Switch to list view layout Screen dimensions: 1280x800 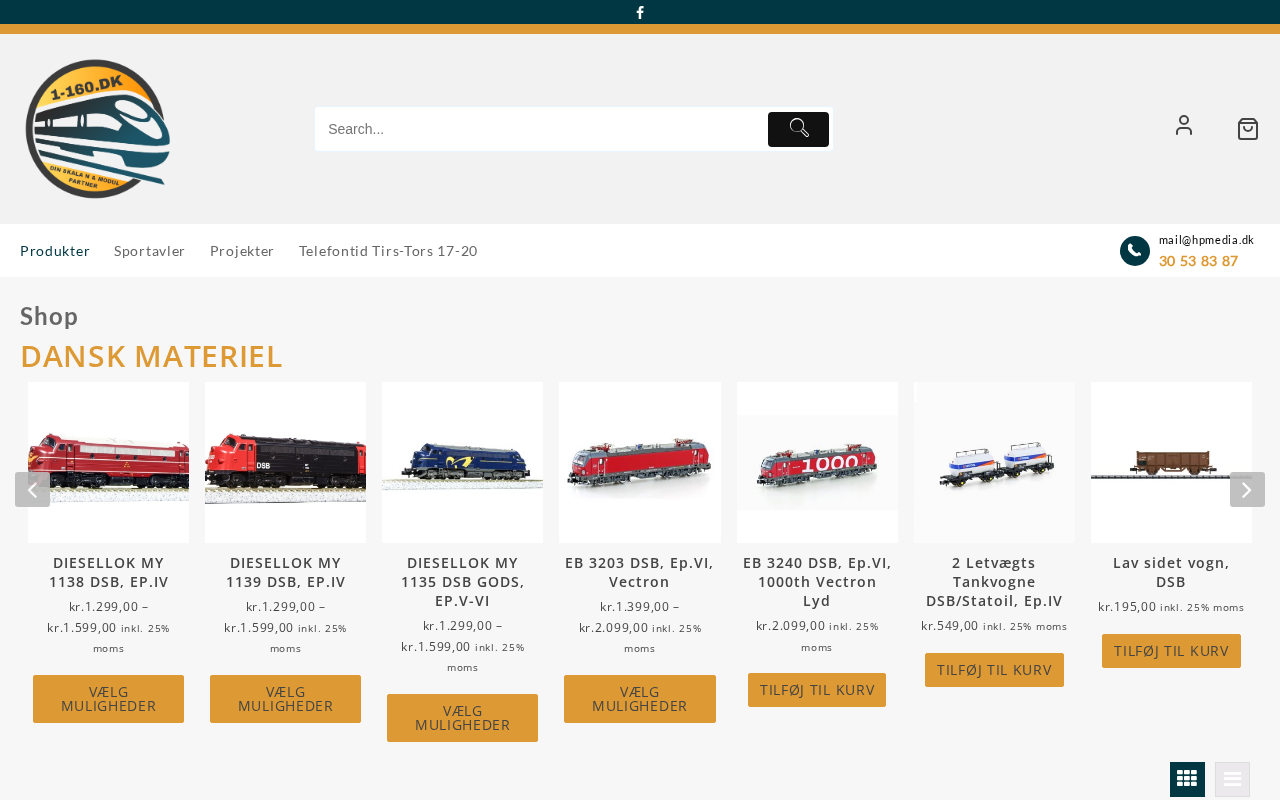(x=1232, y=779)
